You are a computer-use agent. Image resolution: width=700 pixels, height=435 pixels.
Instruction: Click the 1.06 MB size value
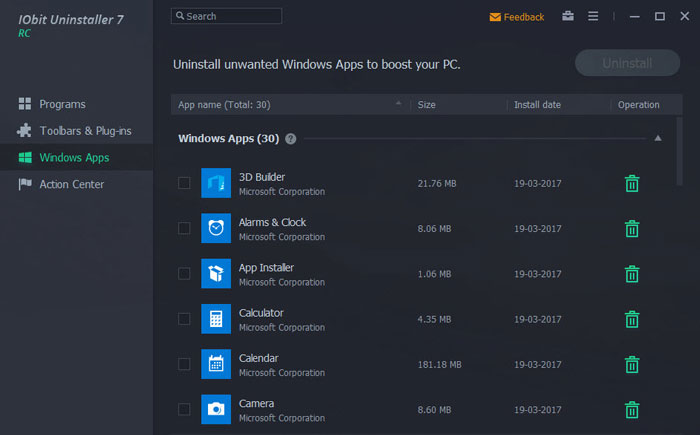[x=434, y=274]
